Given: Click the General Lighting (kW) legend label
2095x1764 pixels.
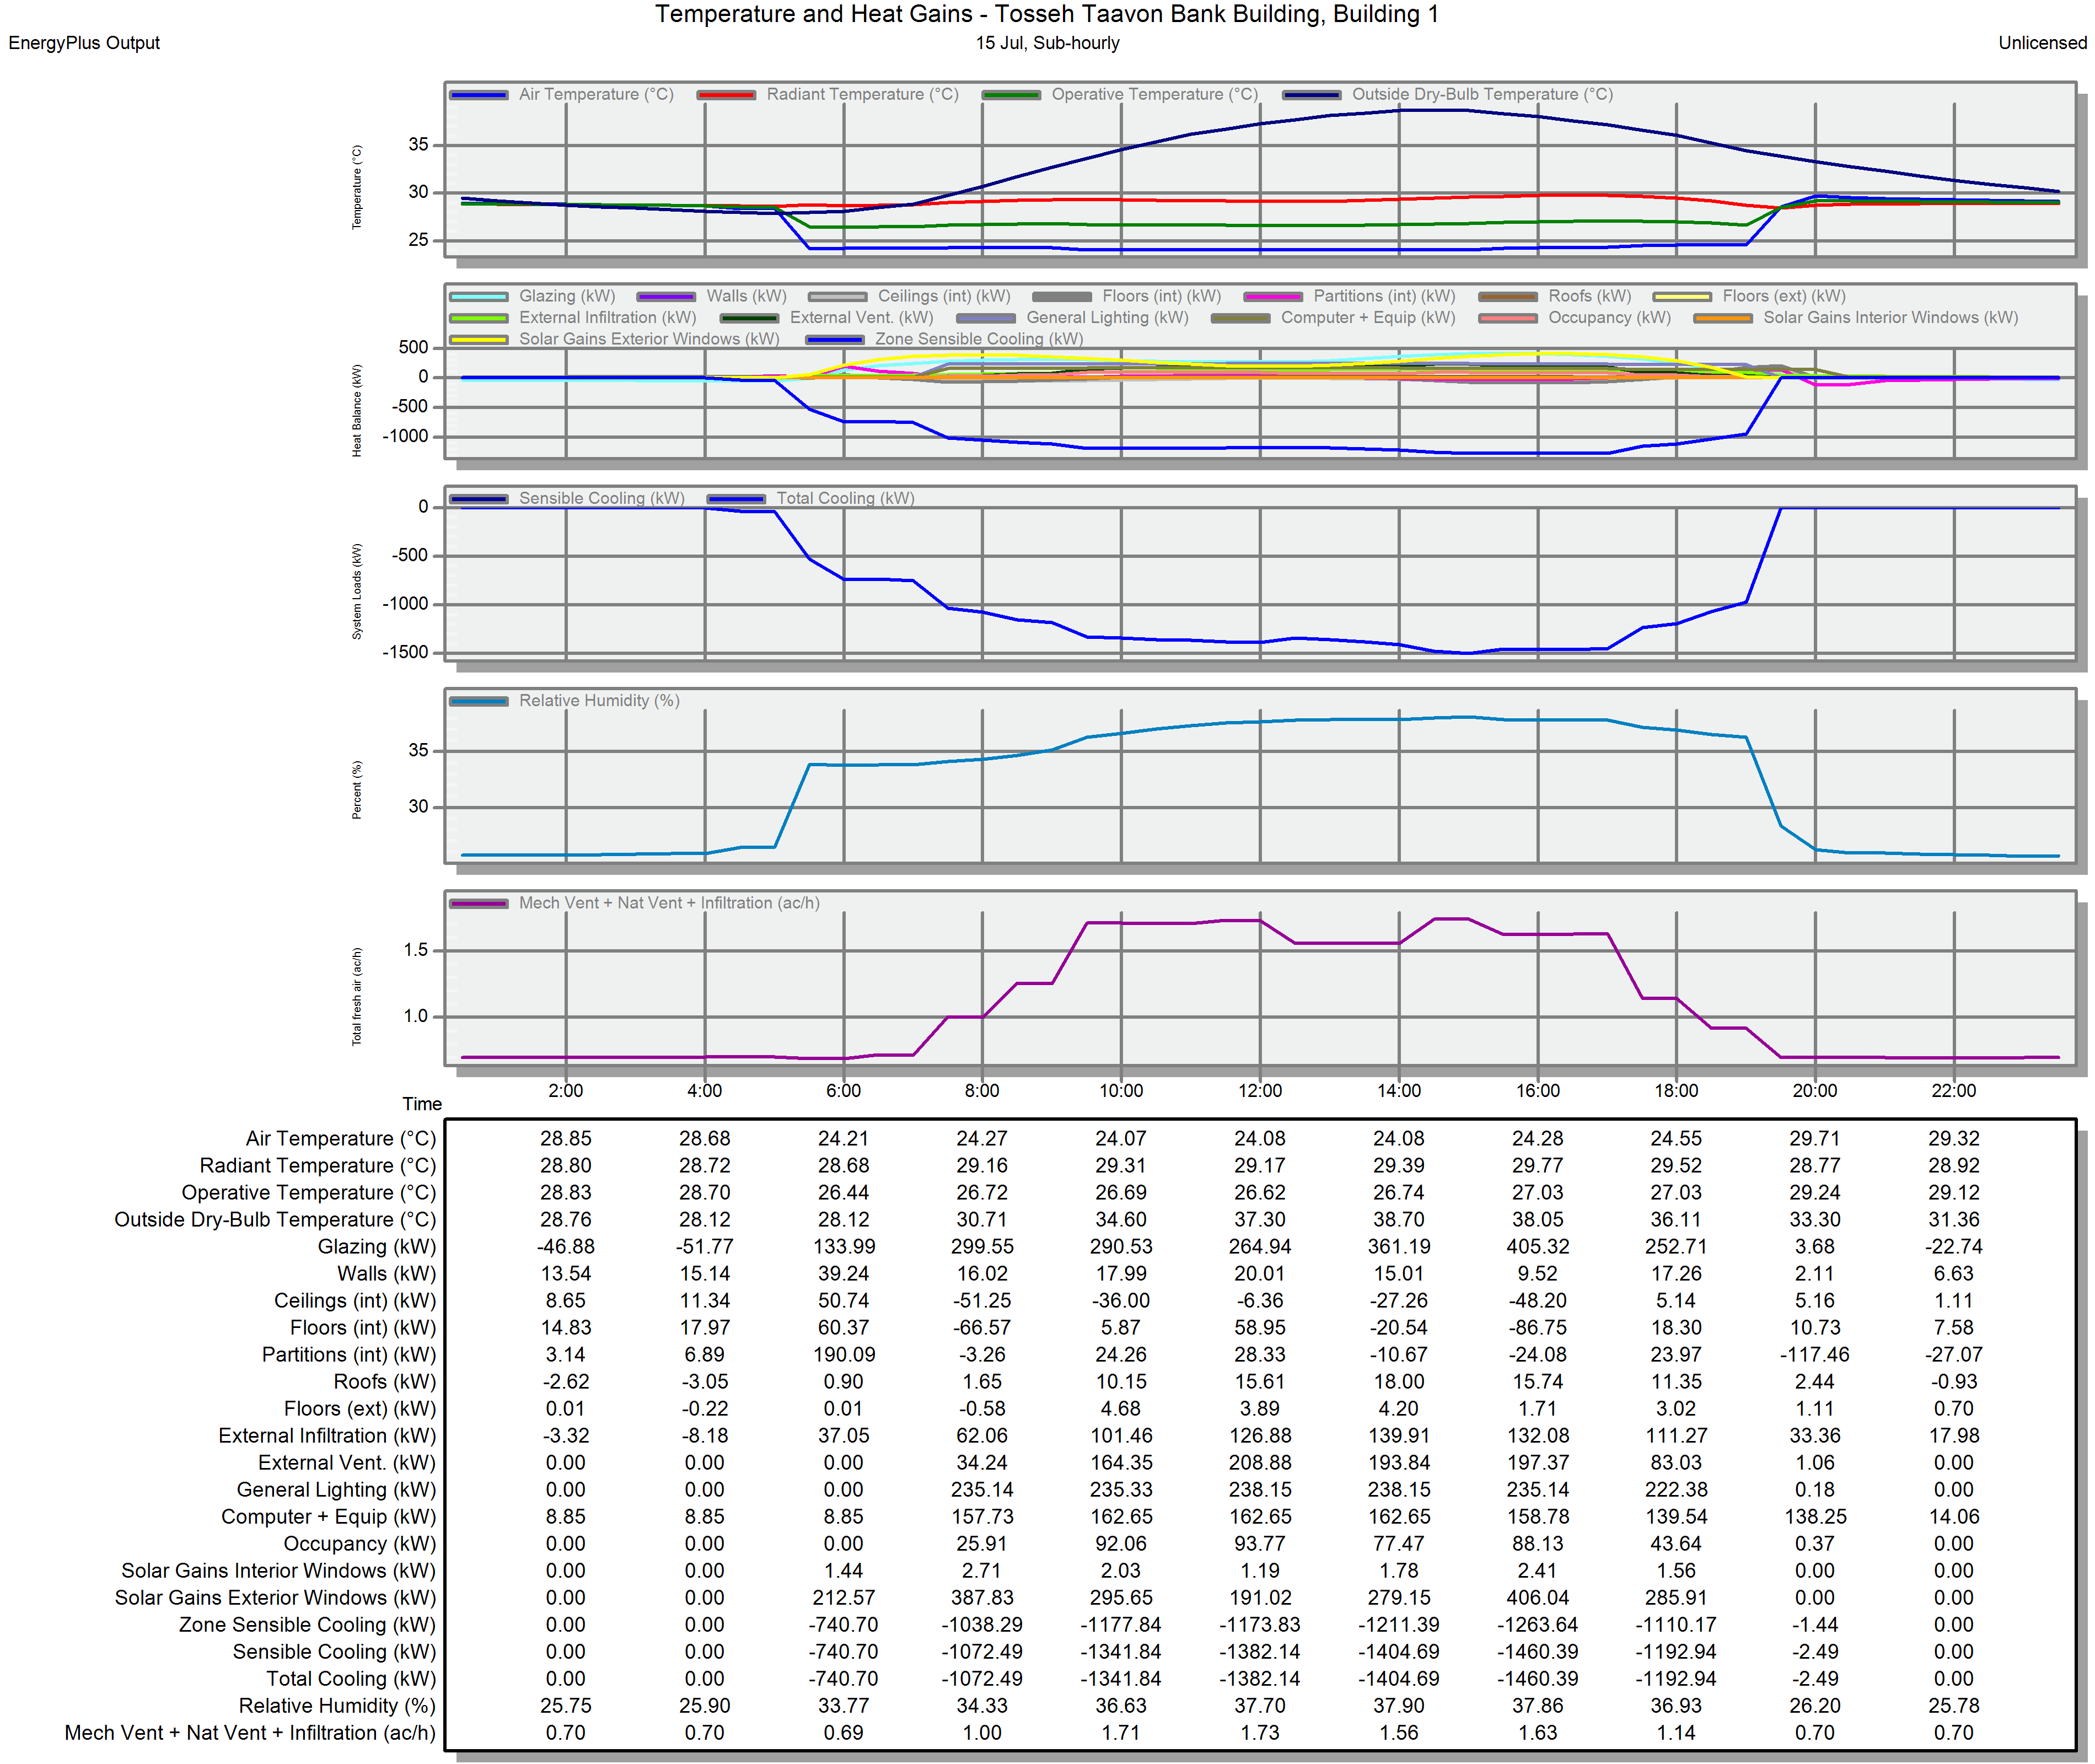Looking at the screenshot, I should (1107, 317).
